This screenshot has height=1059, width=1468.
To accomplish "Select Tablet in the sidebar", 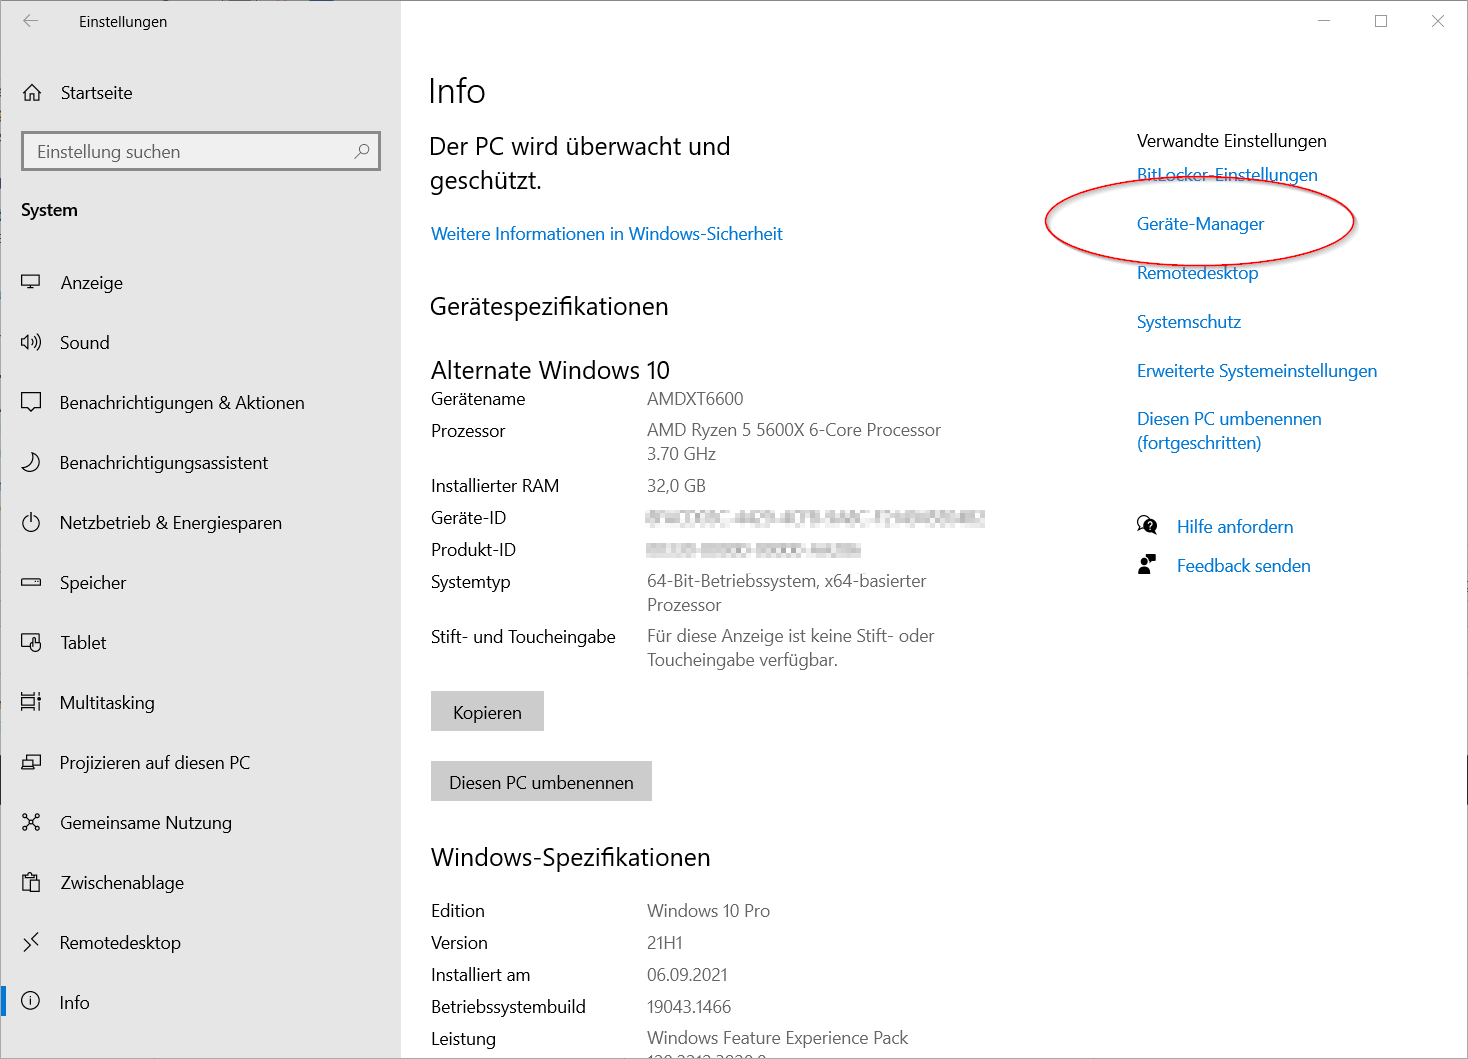I will [83, 643].
